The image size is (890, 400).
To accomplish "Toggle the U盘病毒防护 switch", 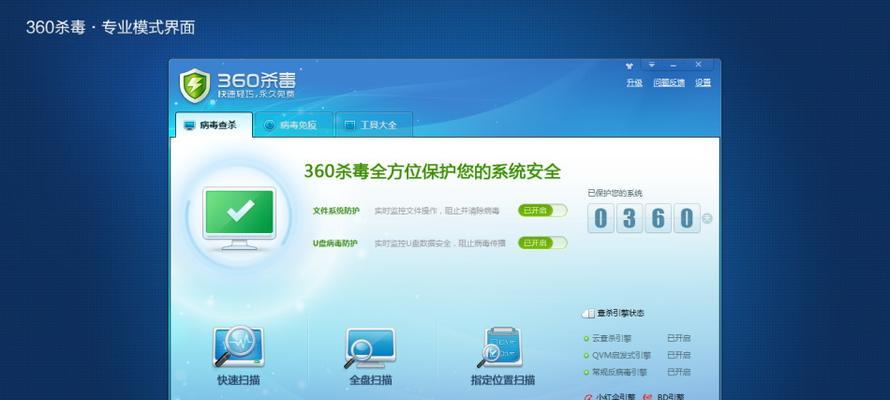I will click(x=543, y=243).
